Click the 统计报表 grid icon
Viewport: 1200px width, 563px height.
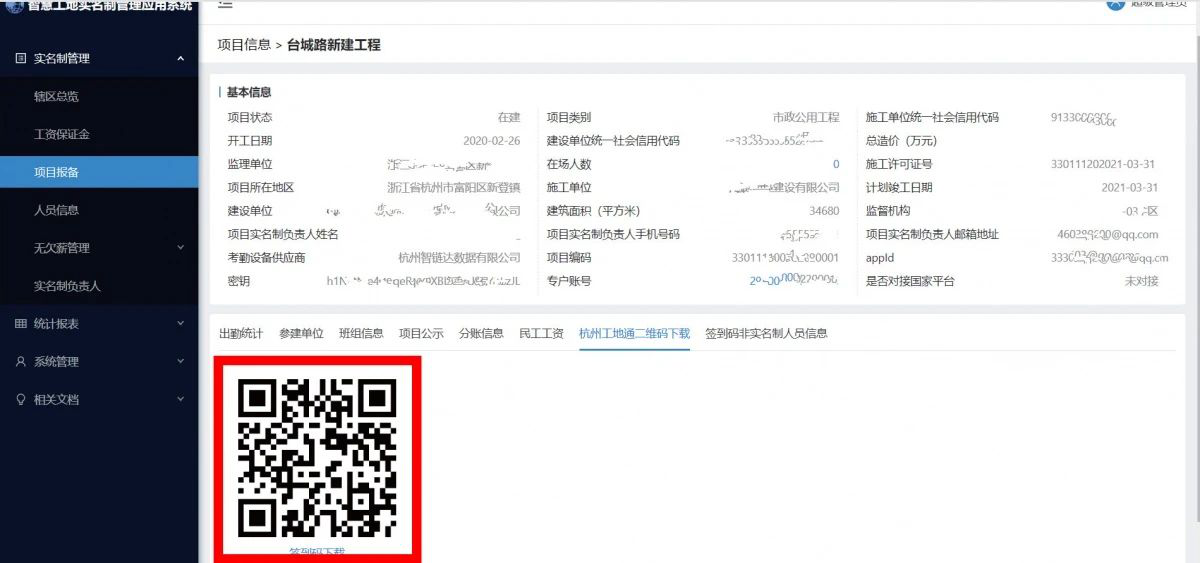tap(20, 324)
